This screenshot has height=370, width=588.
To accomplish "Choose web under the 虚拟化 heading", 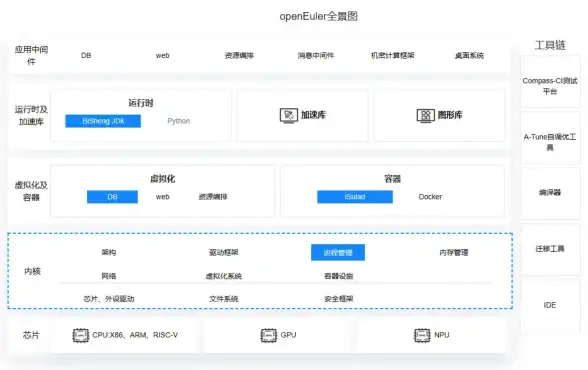I will point(162,197).
